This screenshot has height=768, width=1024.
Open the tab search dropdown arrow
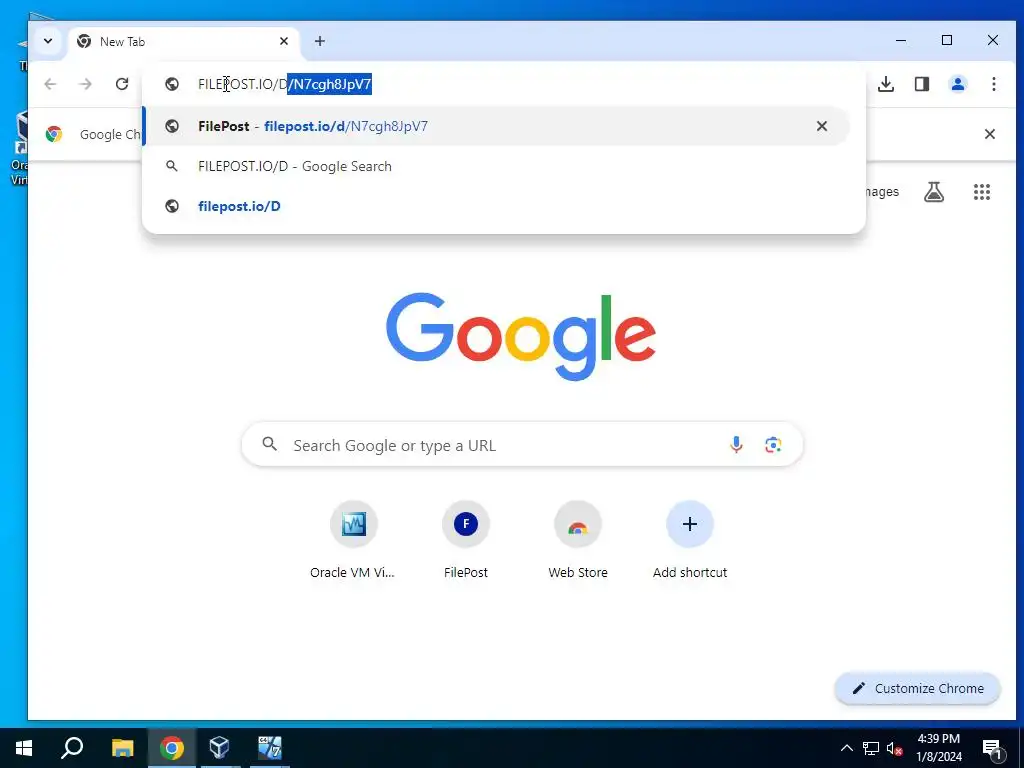point(48,41)
